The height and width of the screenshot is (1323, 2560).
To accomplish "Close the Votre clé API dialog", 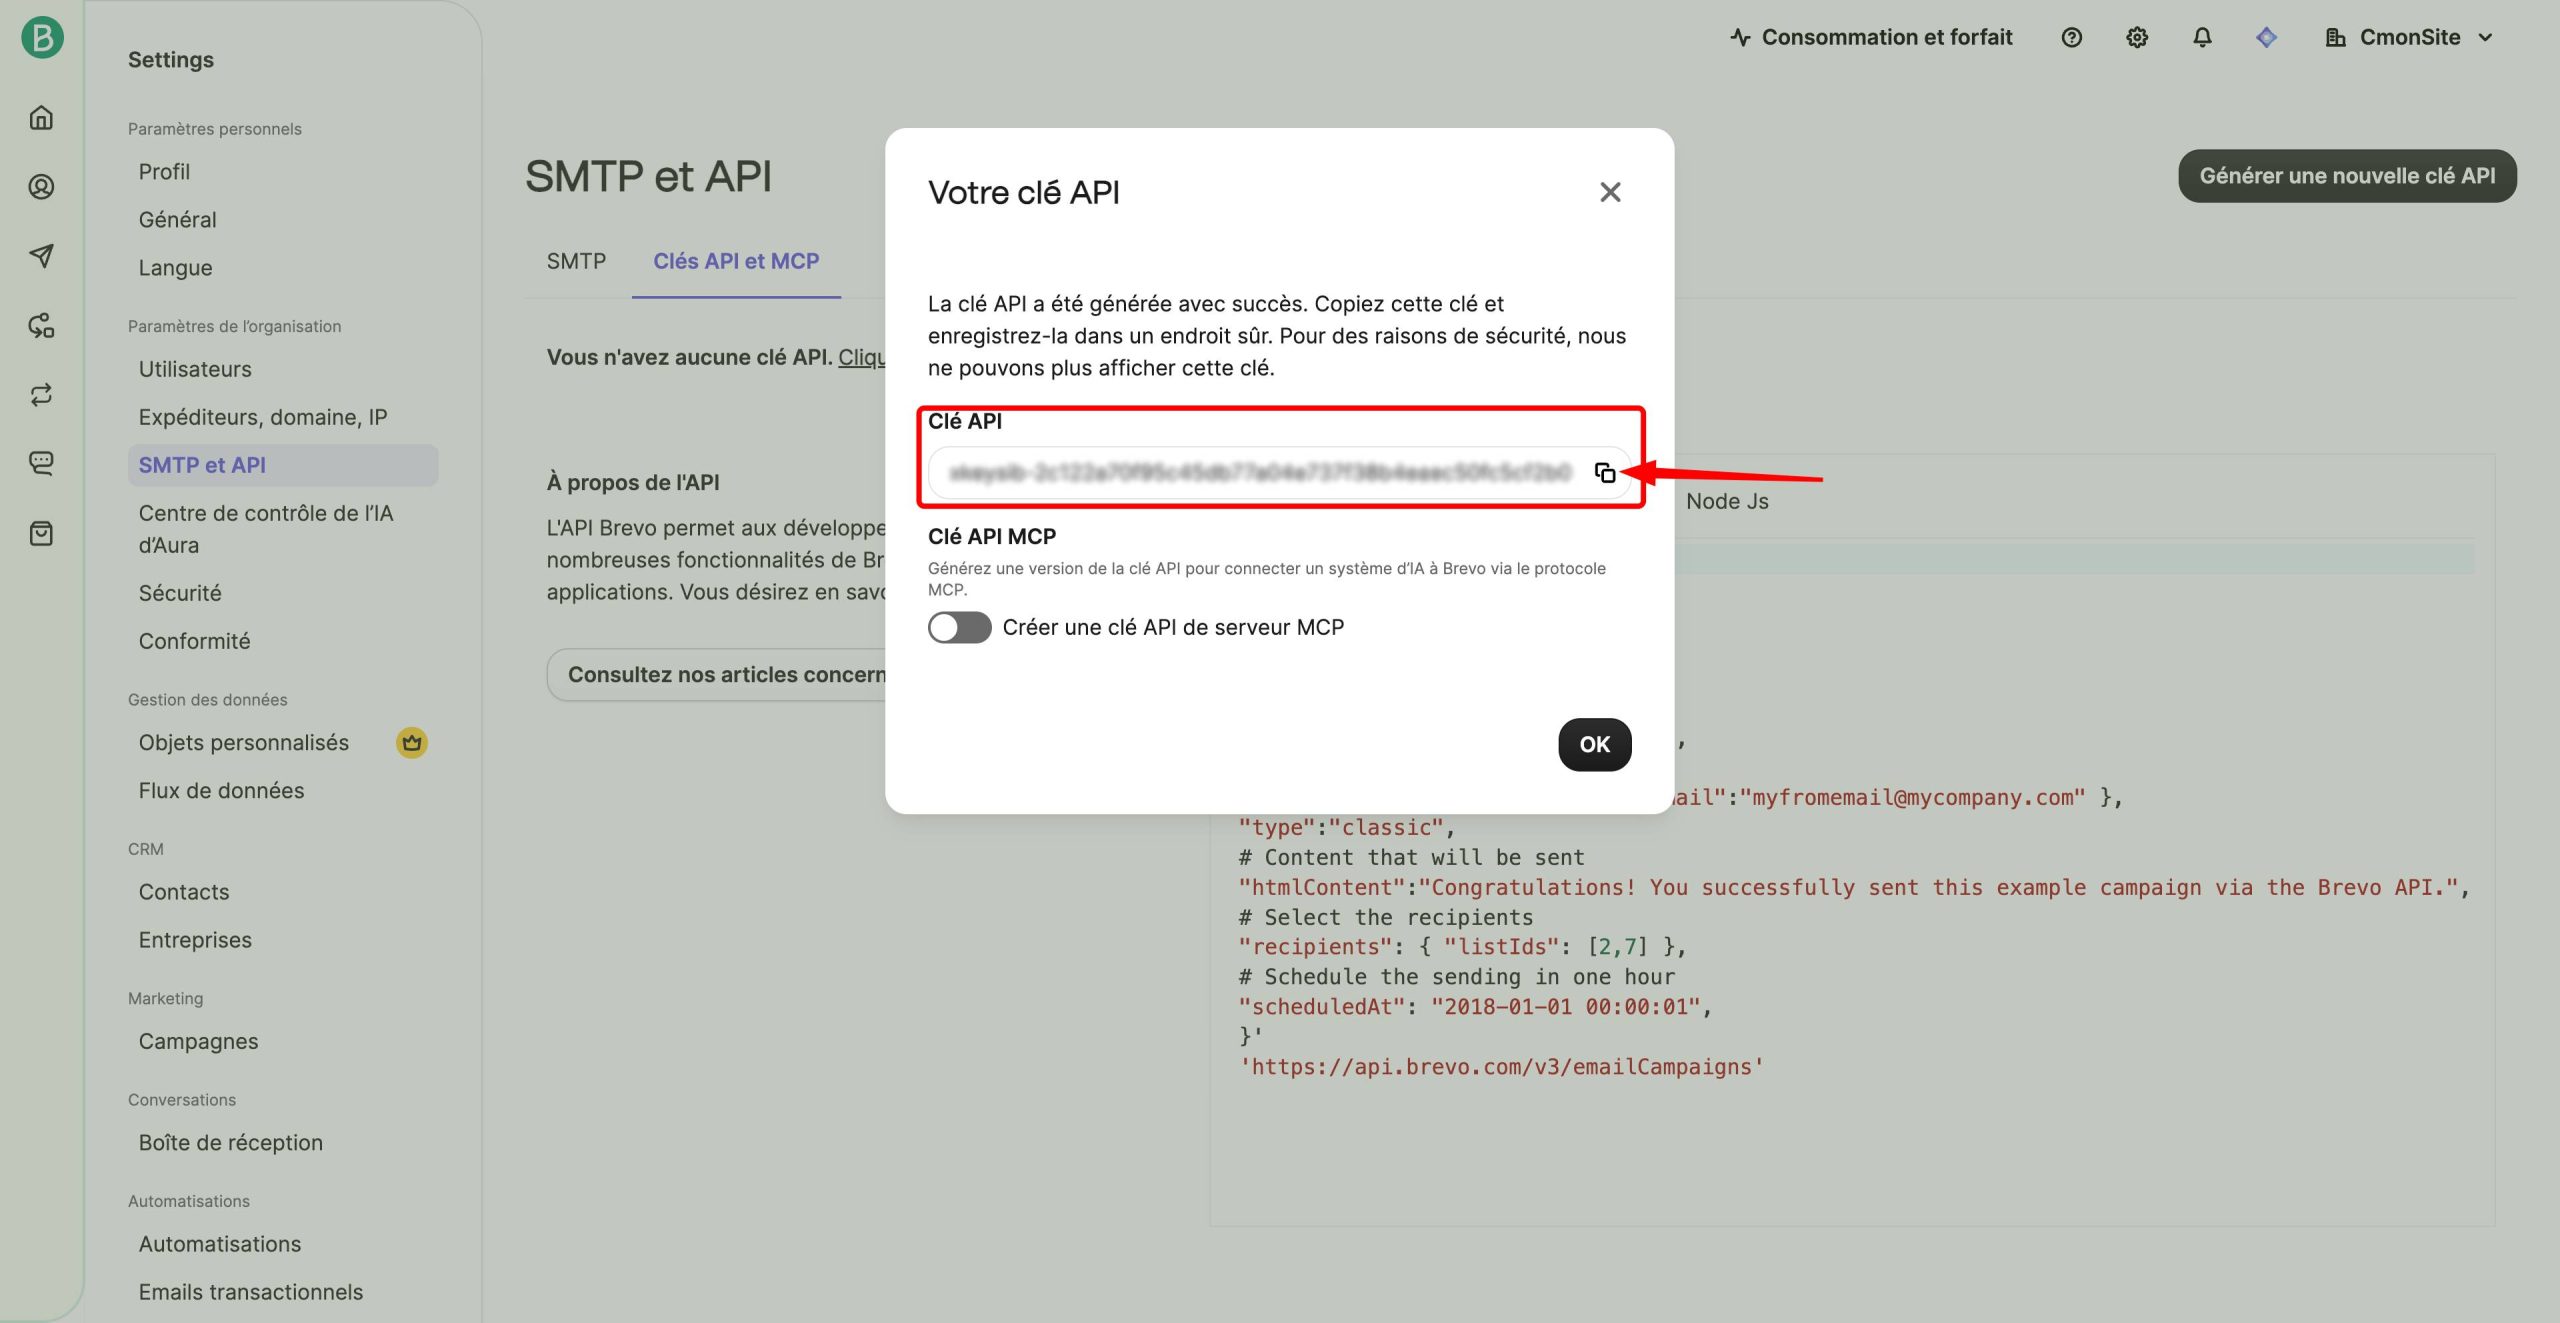I will pos(1609,192).
